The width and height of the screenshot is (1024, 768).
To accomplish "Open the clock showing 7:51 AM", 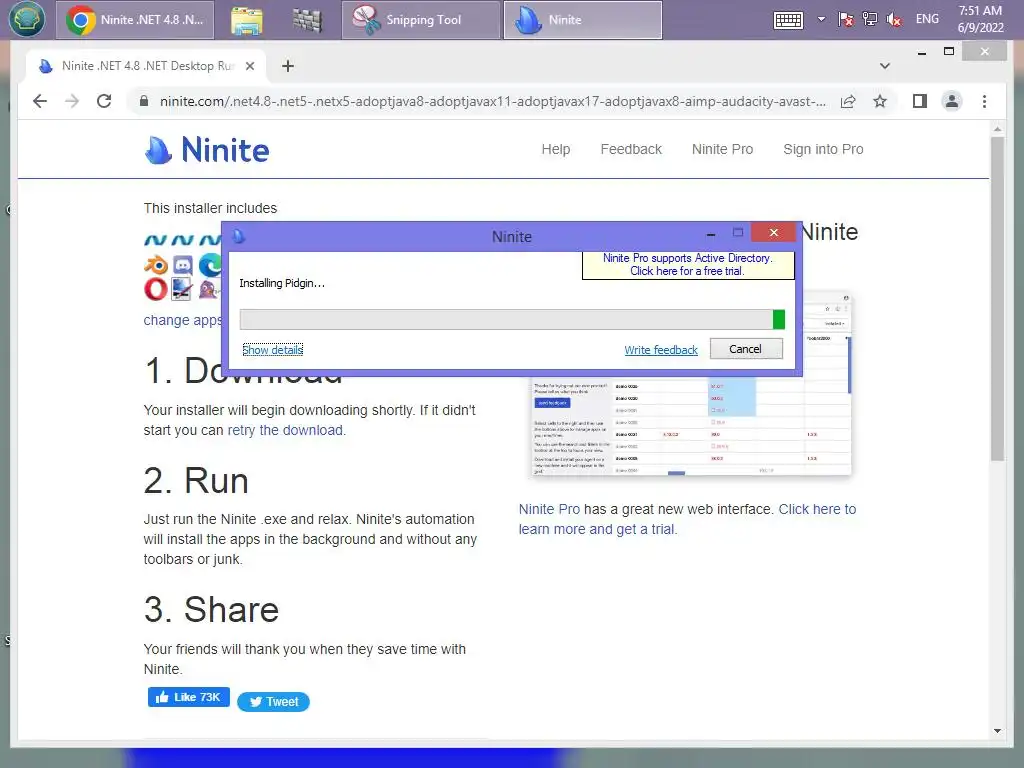I will click(x=980, y=19).
